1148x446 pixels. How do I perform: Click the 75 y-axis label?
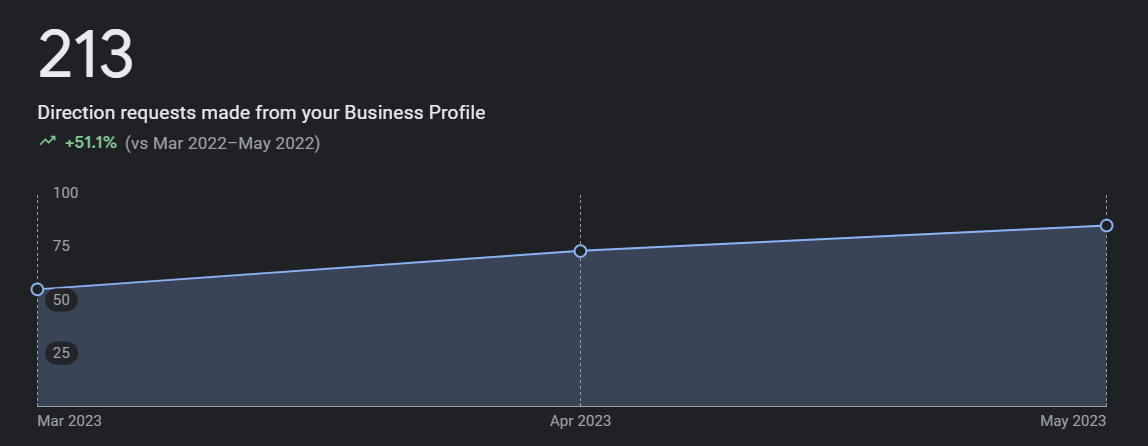tap(61, 246)
